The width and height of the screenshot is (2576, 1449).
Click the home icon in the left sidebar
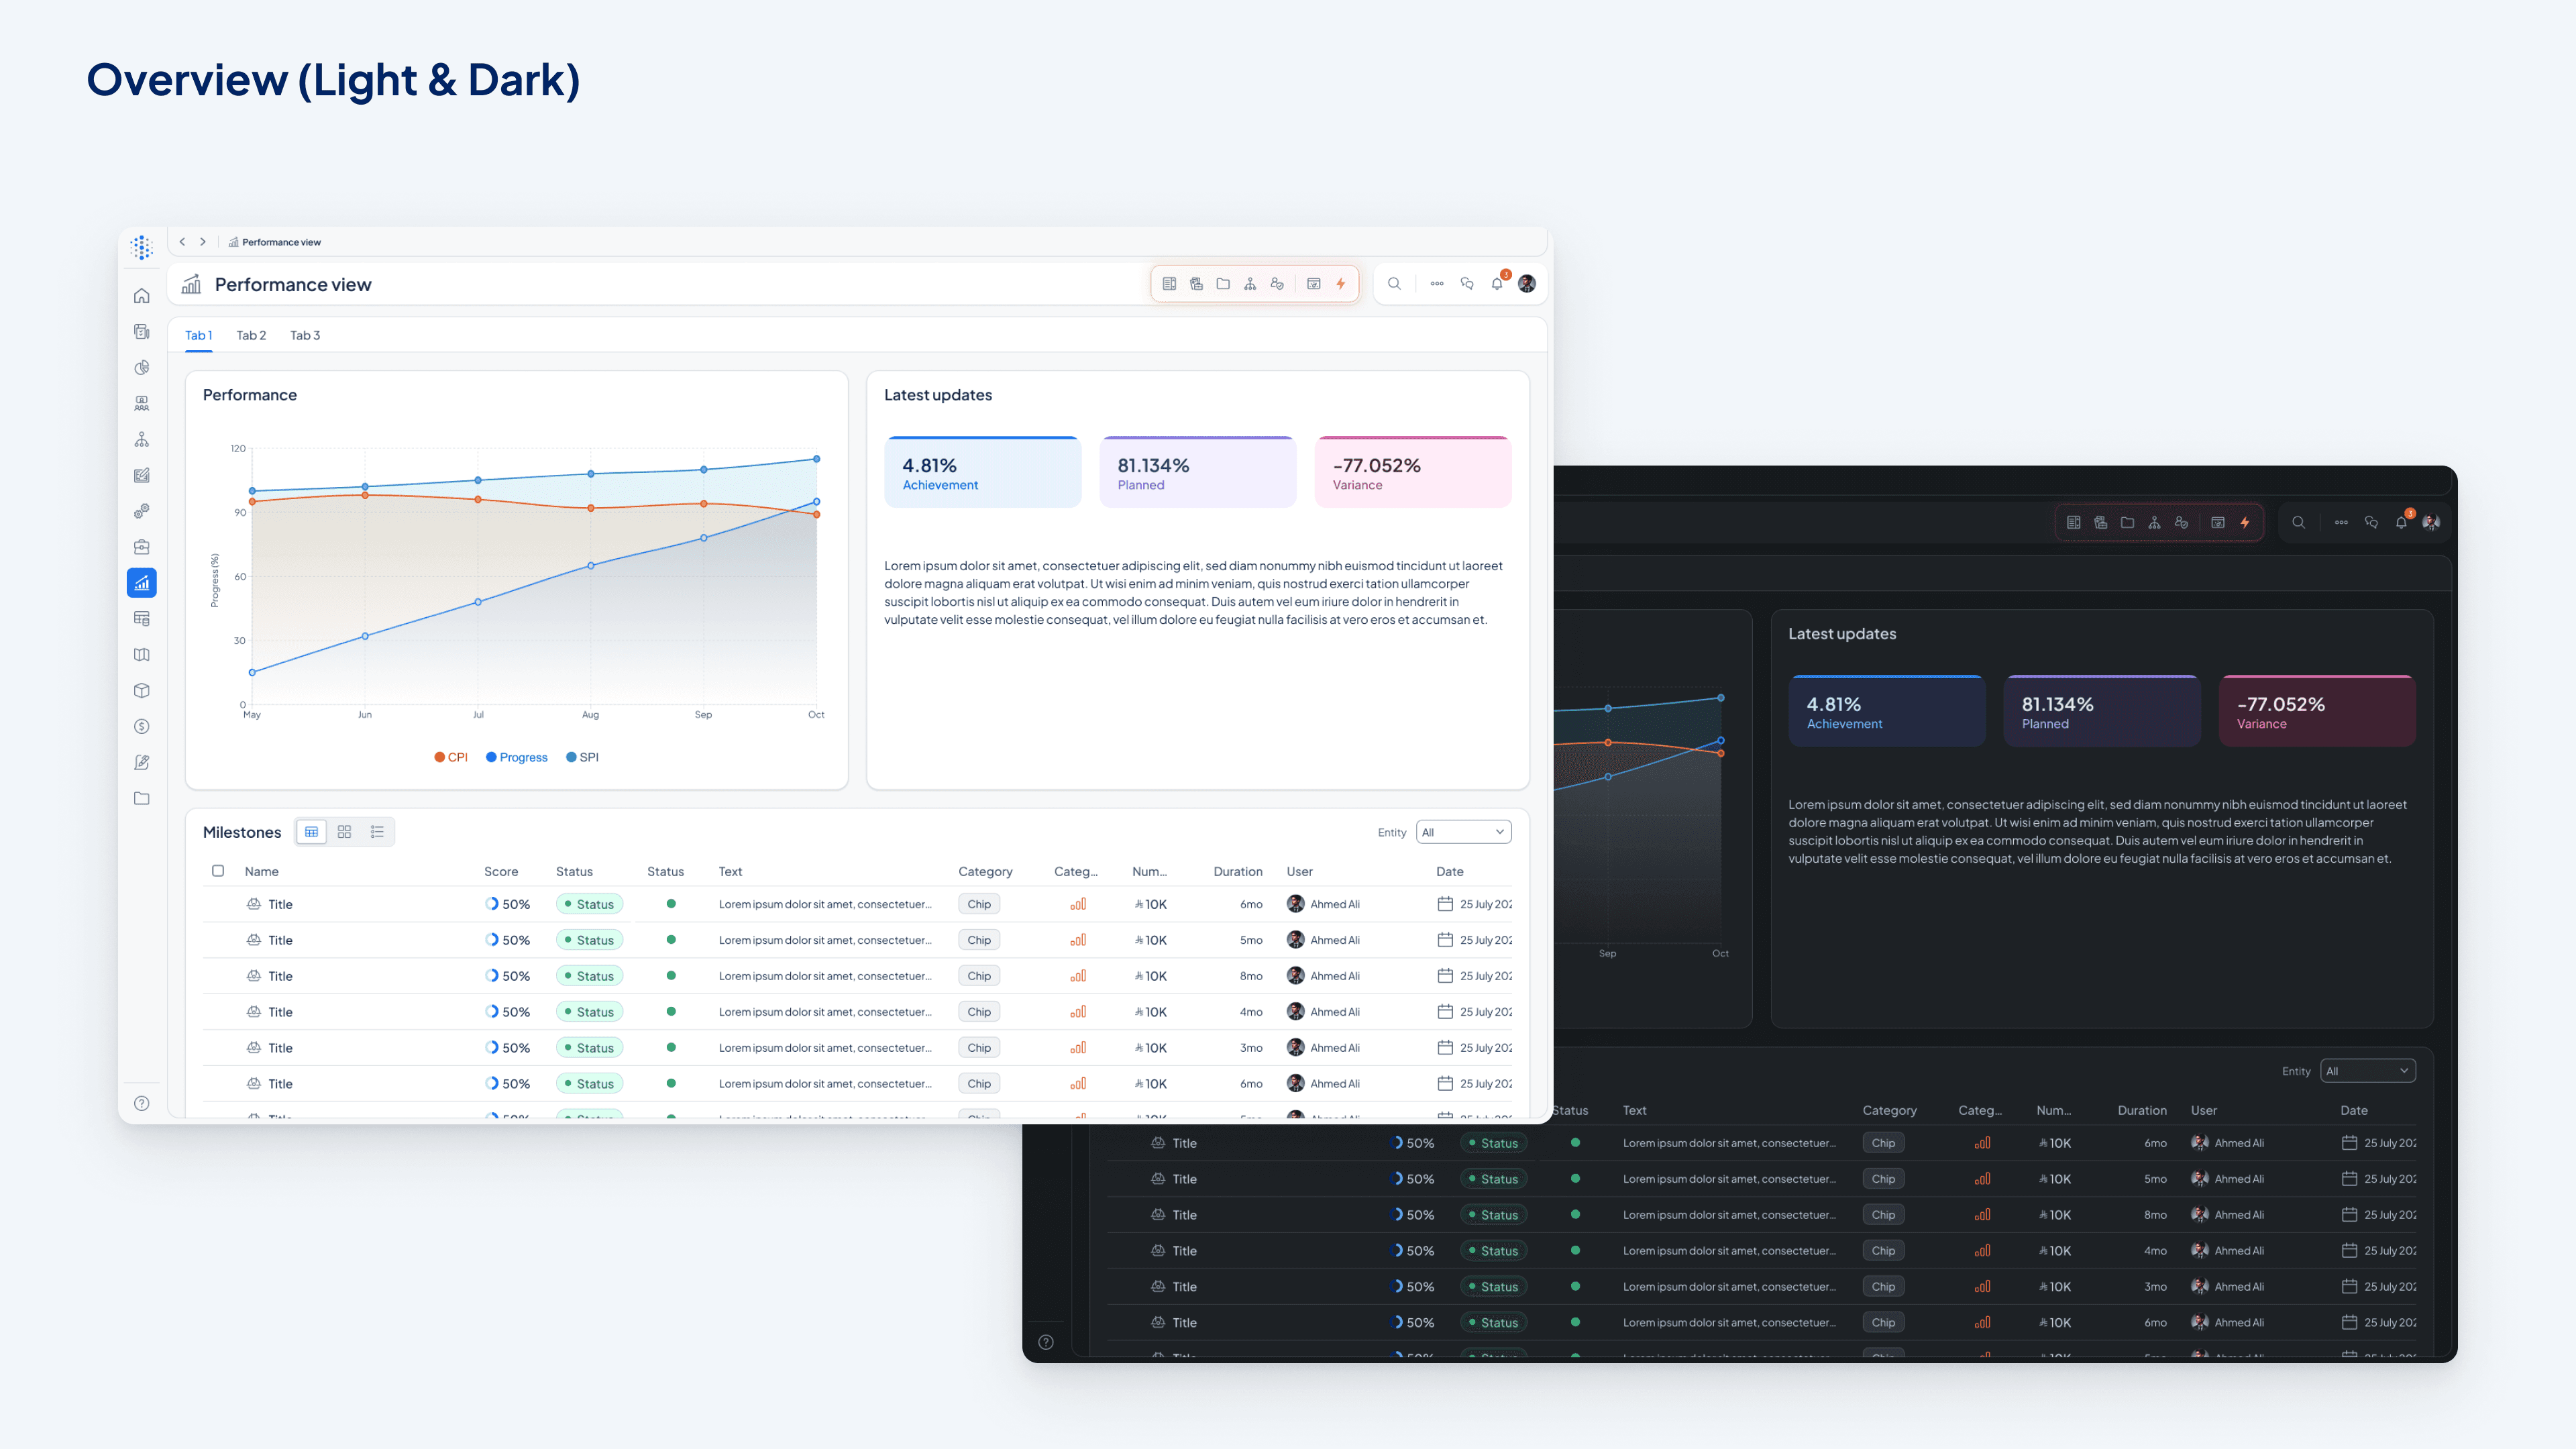(x=142, y=296)
